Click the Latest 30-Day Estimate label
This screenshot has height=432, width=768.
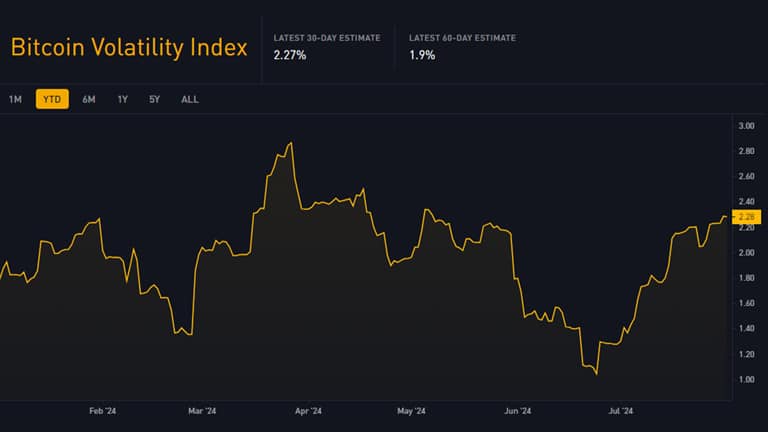coord(327,38)
